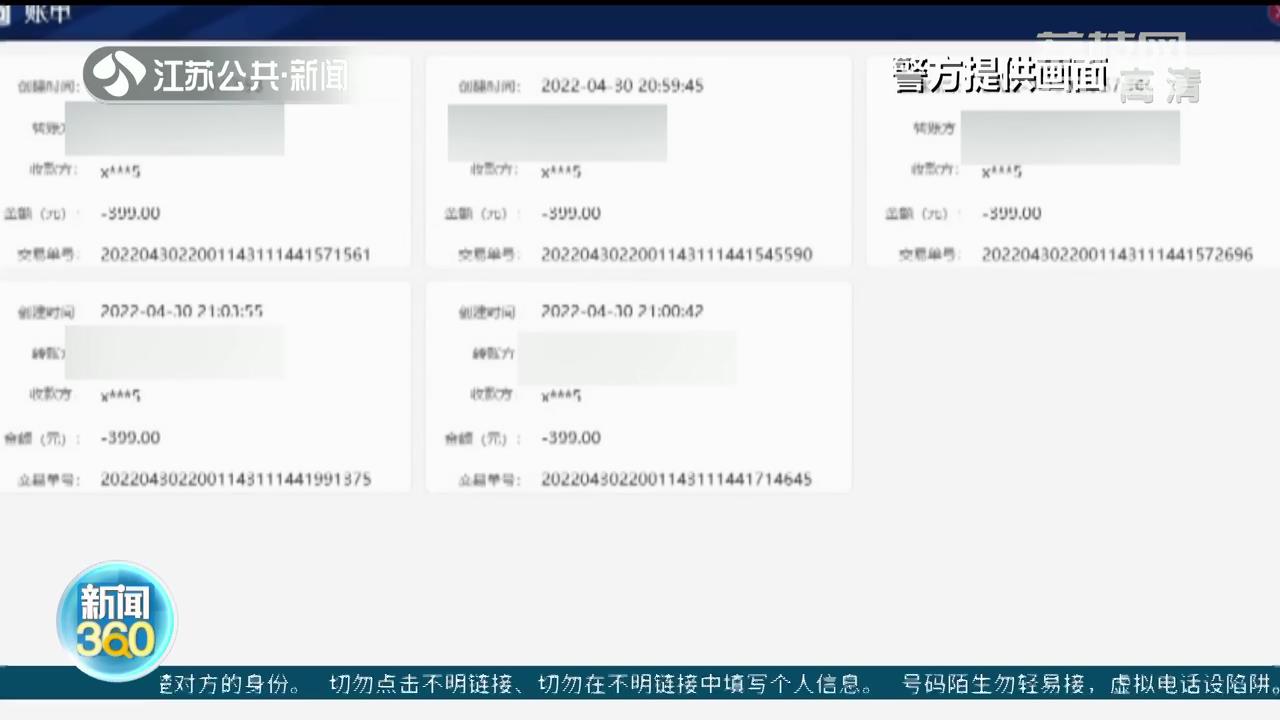Select -399.00 amount in the 21:03:55 record
Screen dimensions: 1280x720
click(130, 437)
